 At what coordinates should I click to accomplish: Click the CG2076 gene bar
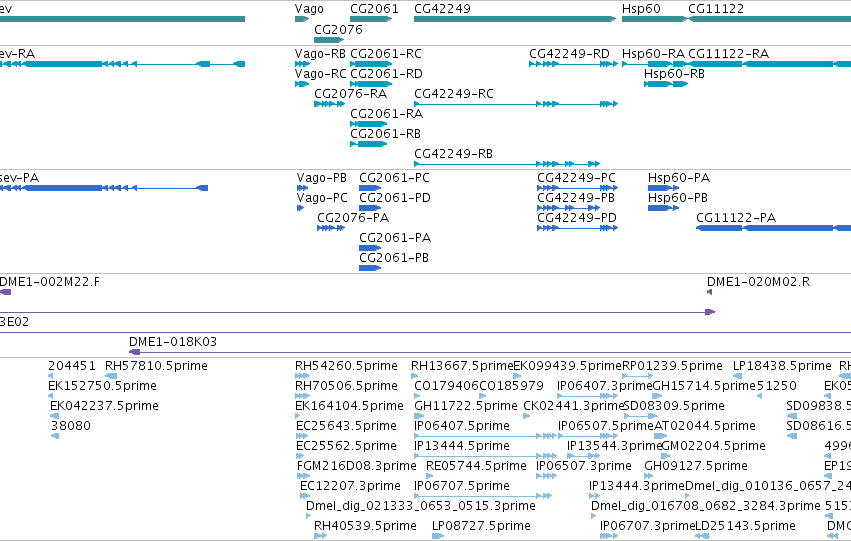(329, 40)
